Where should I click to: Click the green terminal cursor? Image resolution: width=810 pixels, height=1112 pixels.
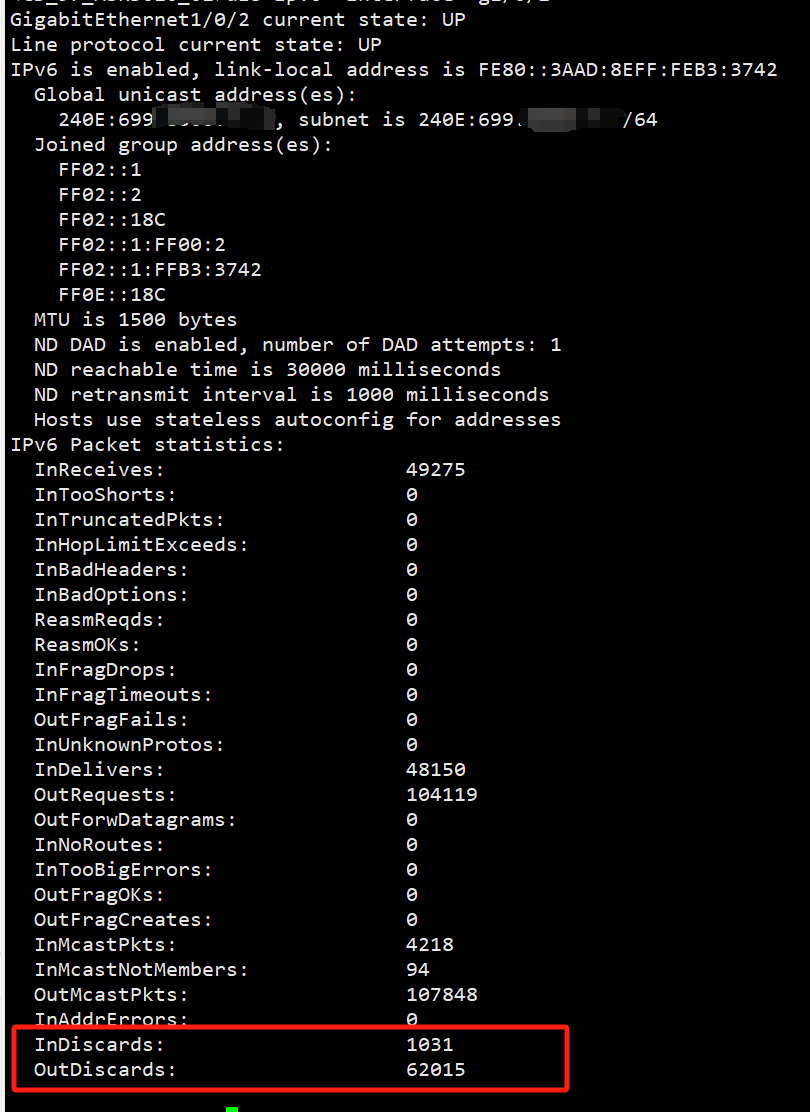(232, 1108)
